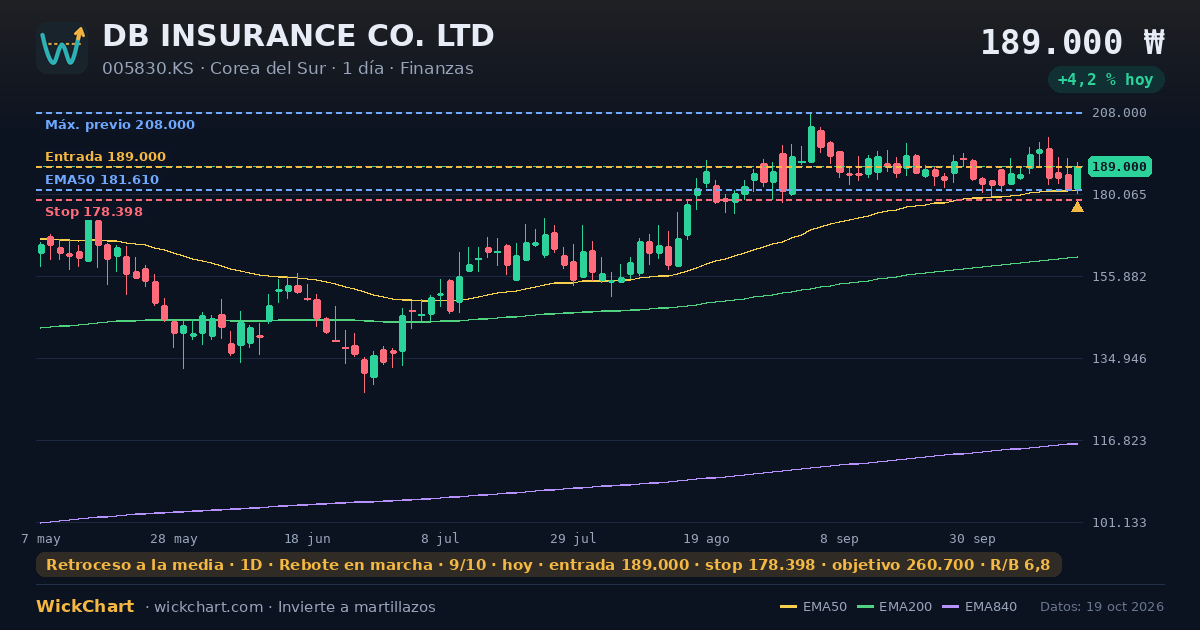This screenshot has width=1200, height=630.
Task: Click the EMA840 legend label
Action: [992, 607]
